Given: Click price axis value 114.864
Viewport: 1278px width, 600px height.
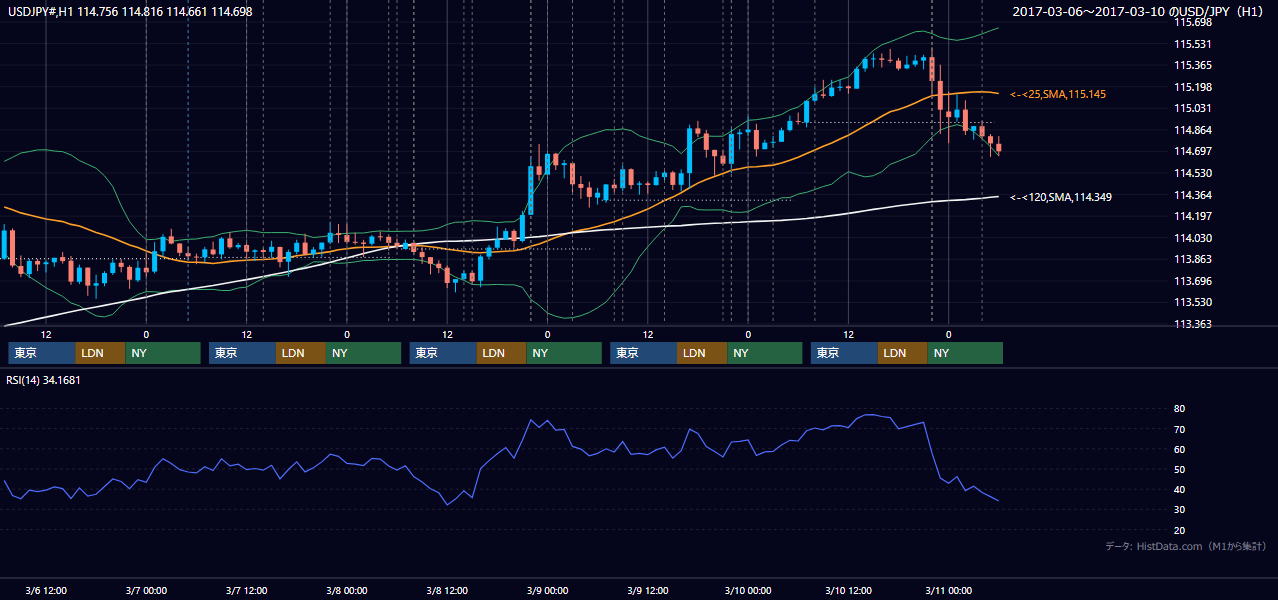Looking at the screenshot, I should (x=1192, y=130).
